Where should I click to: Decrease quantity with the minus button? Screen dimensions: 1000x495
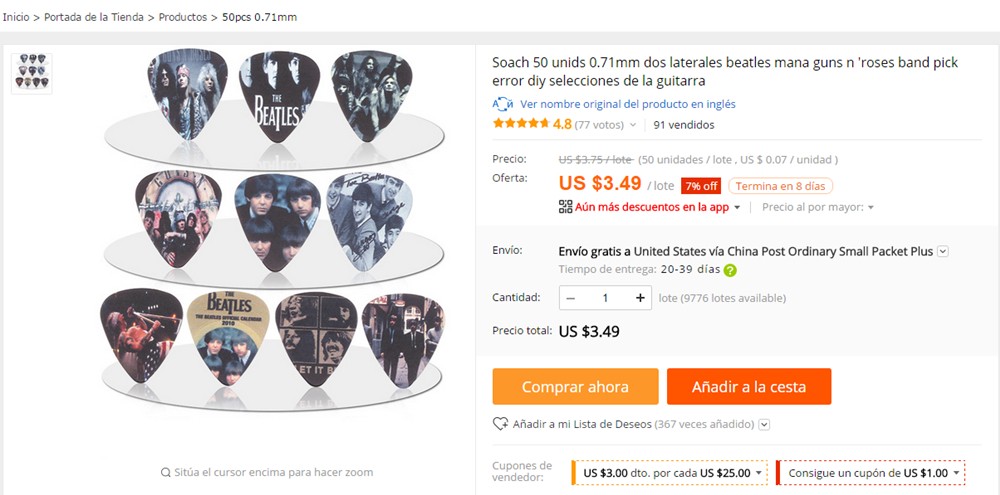[x=570, y=298]
